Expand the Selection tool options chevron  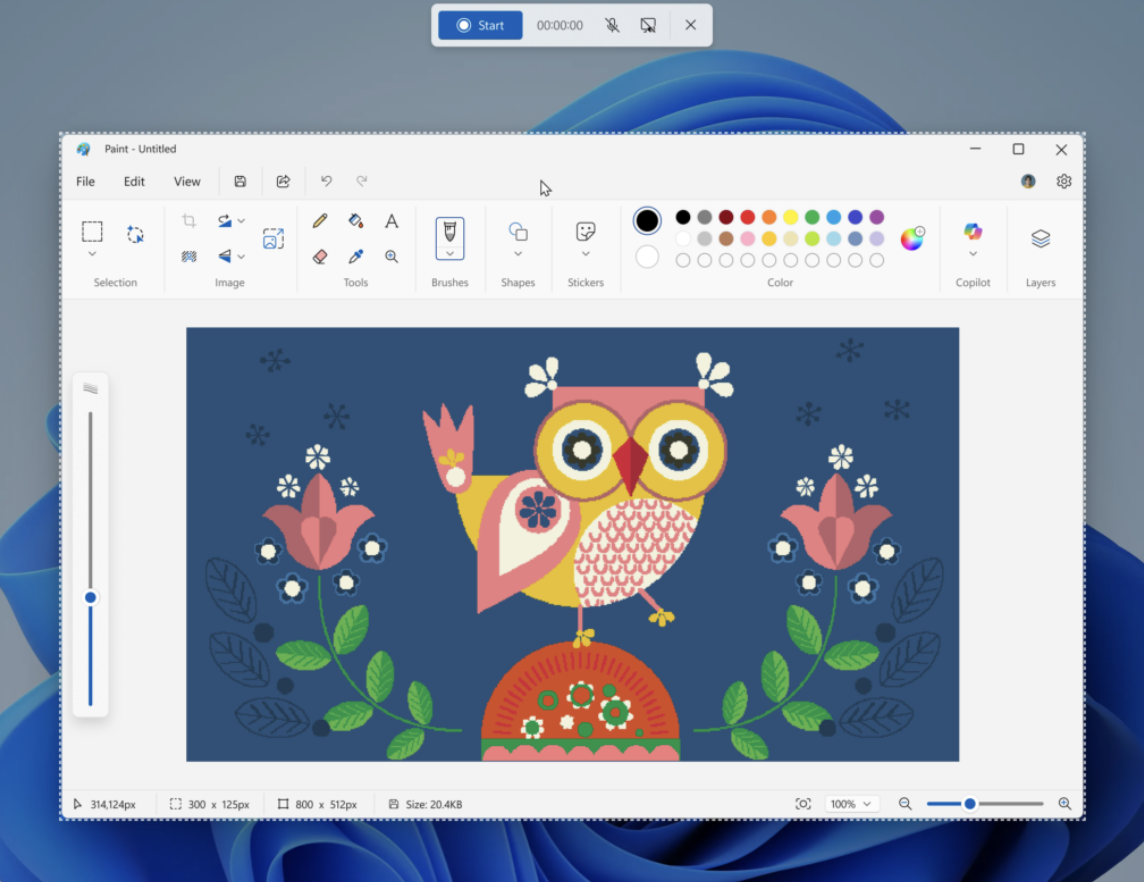point(92,254)
